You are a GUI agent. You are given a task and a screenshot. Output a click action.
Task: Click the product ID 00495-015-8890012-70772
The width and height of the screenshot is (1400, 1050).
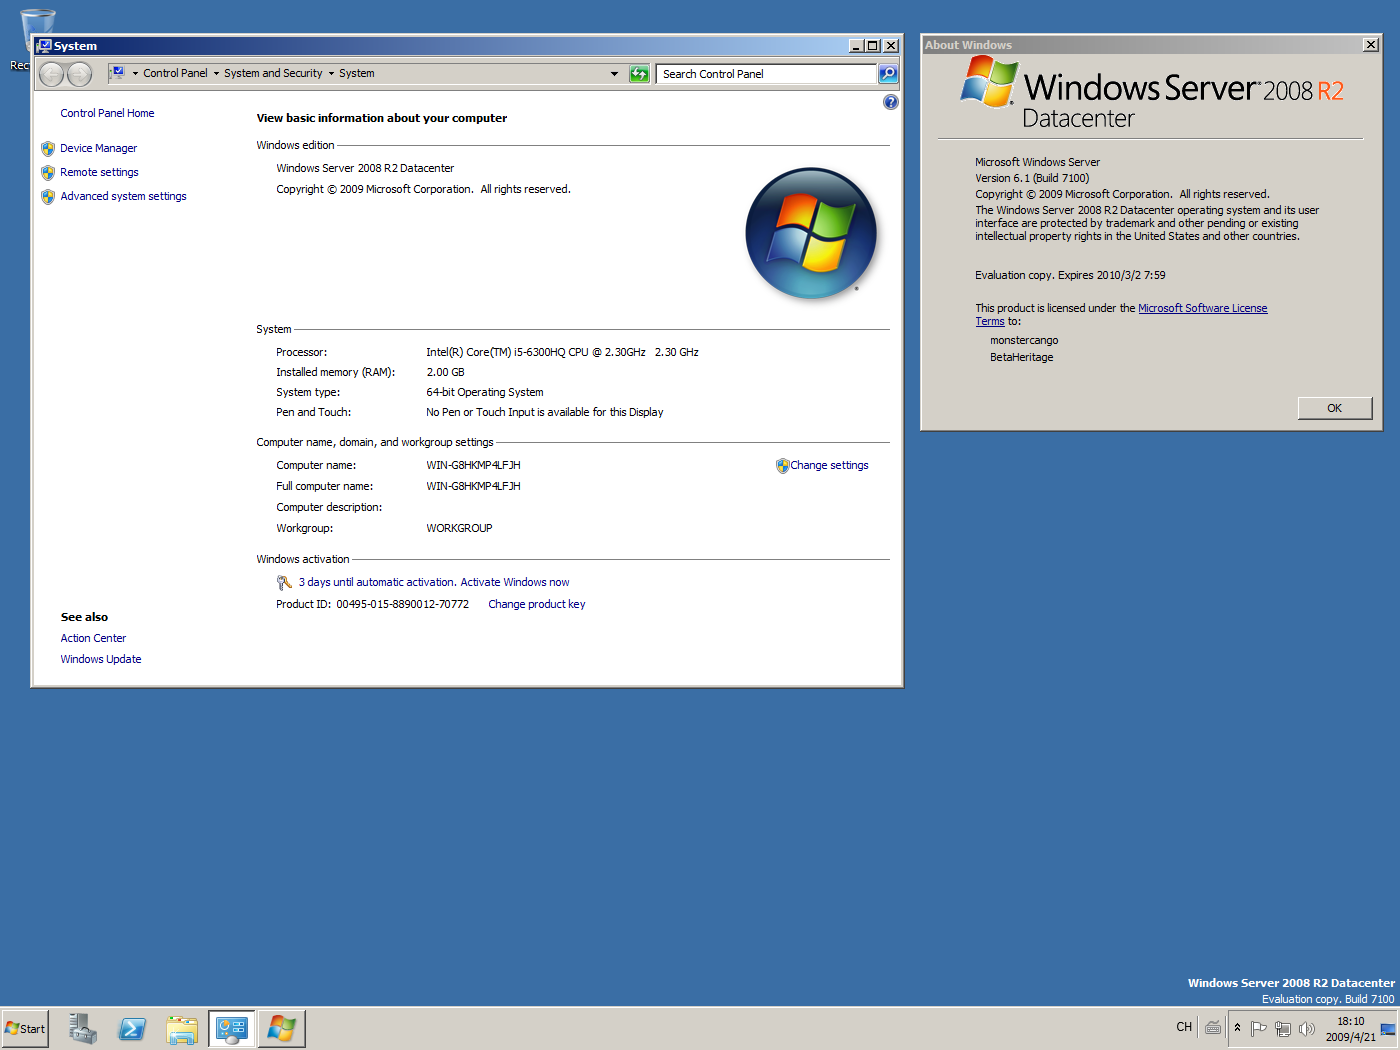tap(402, 604)
